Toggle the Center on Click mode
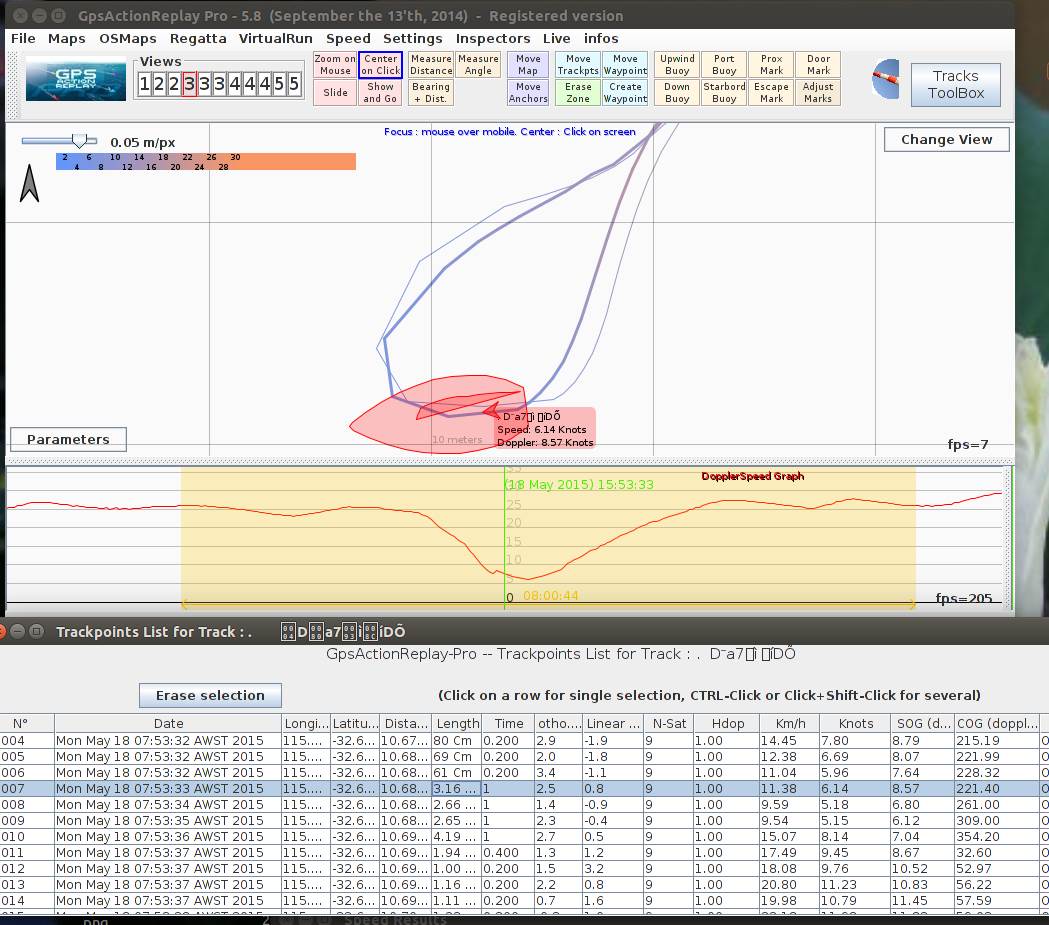Screen dimensions: 1049x925 pos(380,65)
